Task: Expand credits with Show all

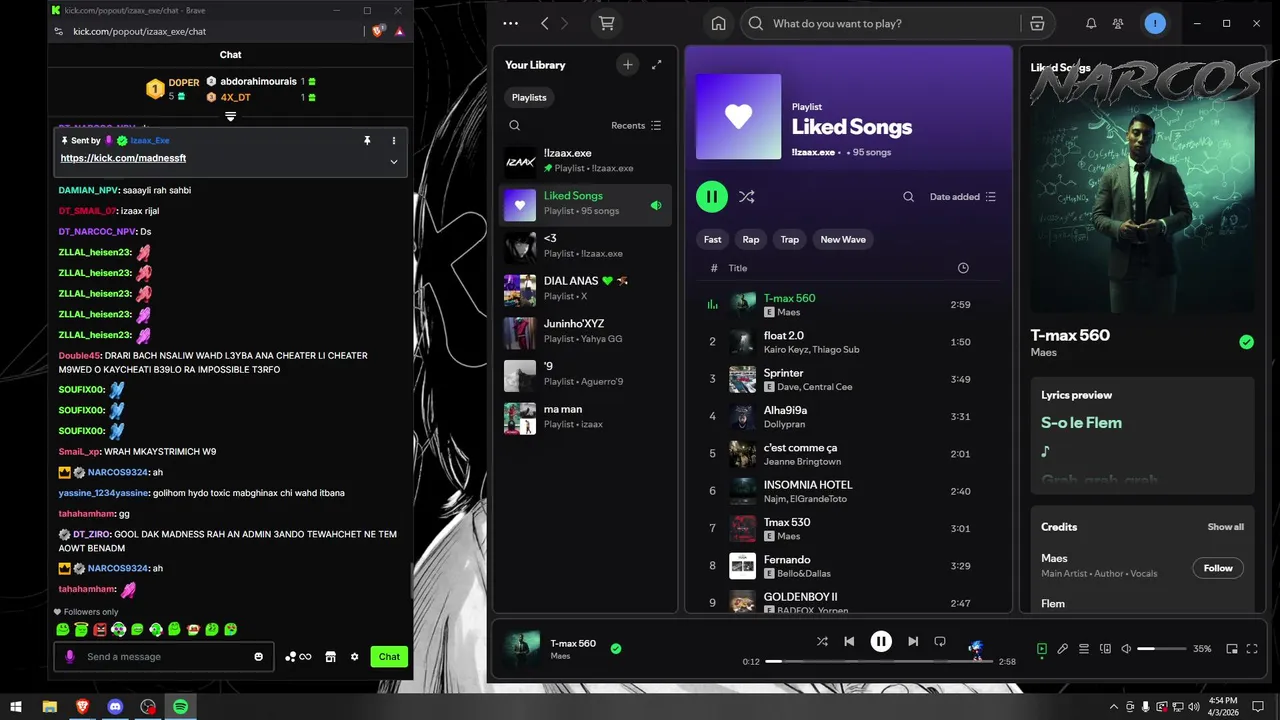Action: click(x=1225, y=527)
